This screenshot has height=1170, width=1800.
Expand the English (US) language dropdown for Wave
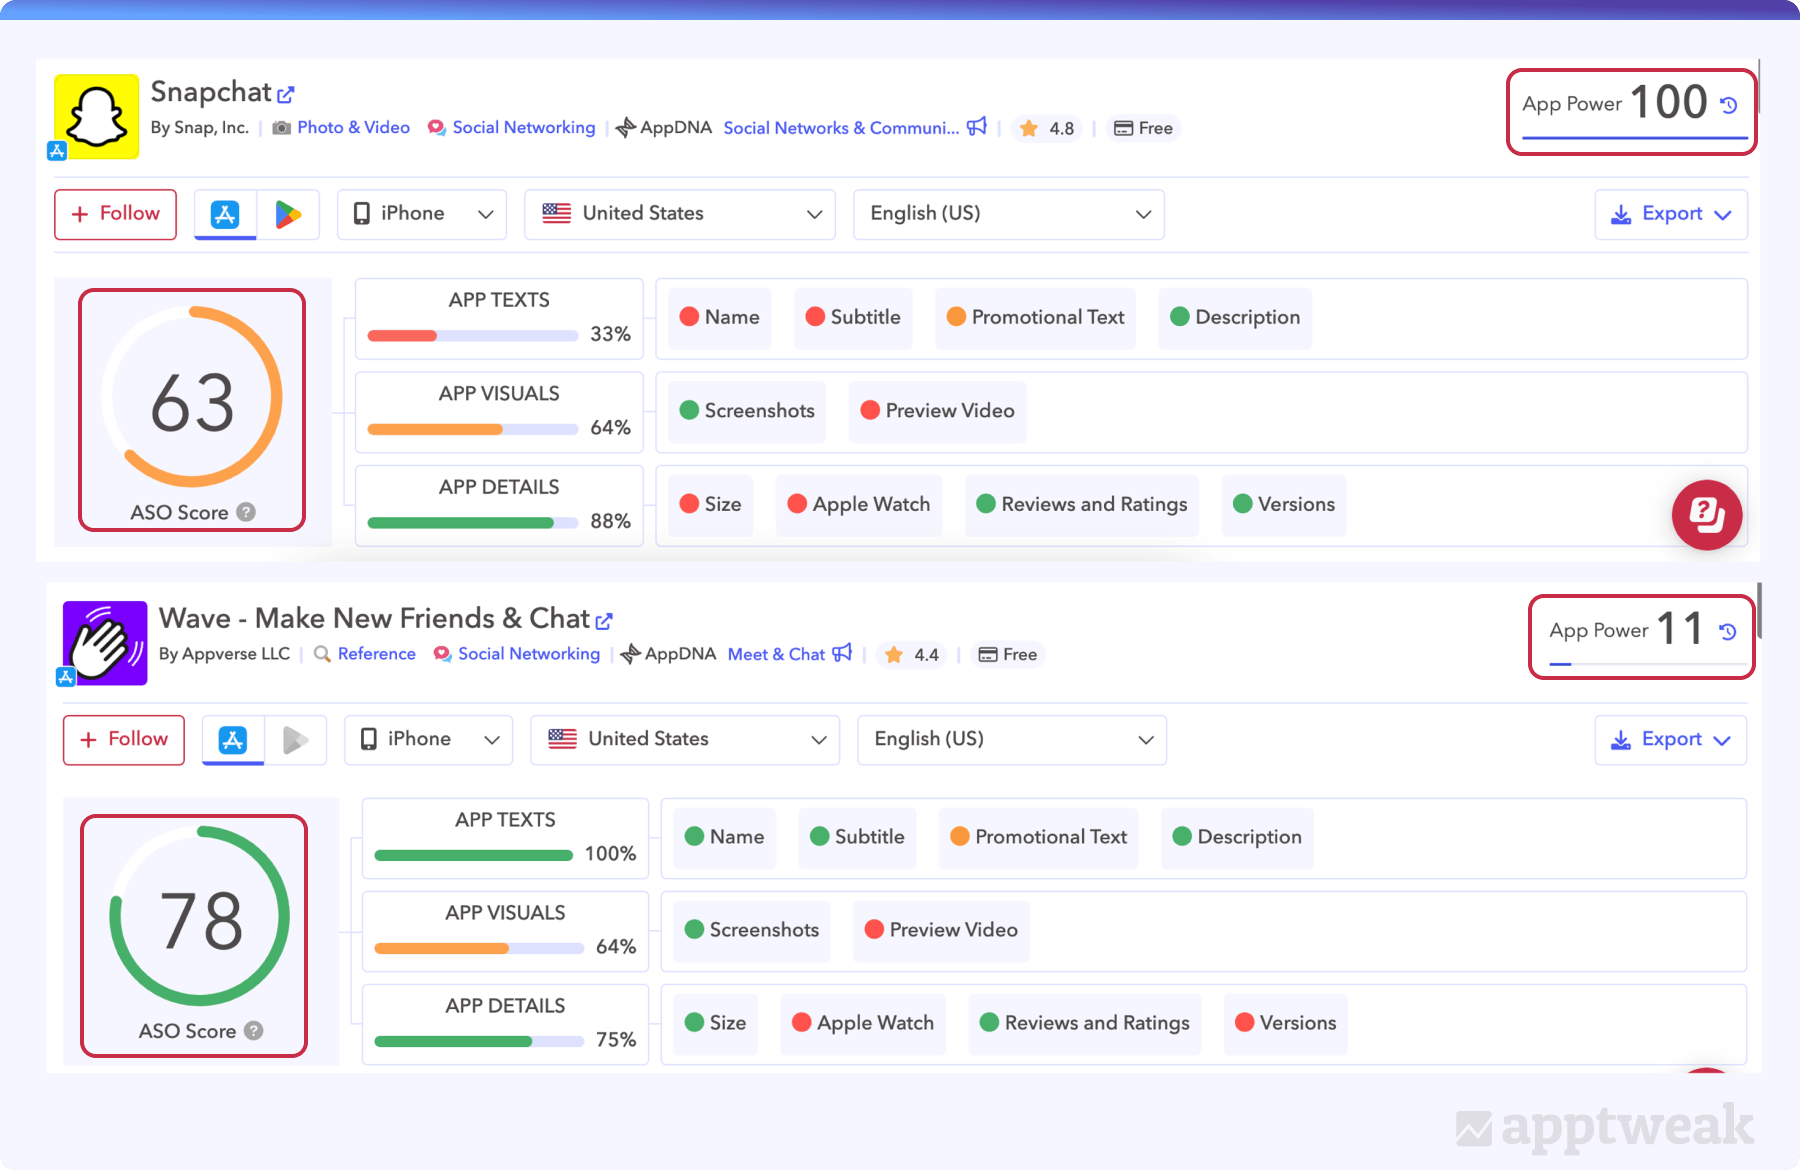pyautogui.click(x=1011, y=740)
